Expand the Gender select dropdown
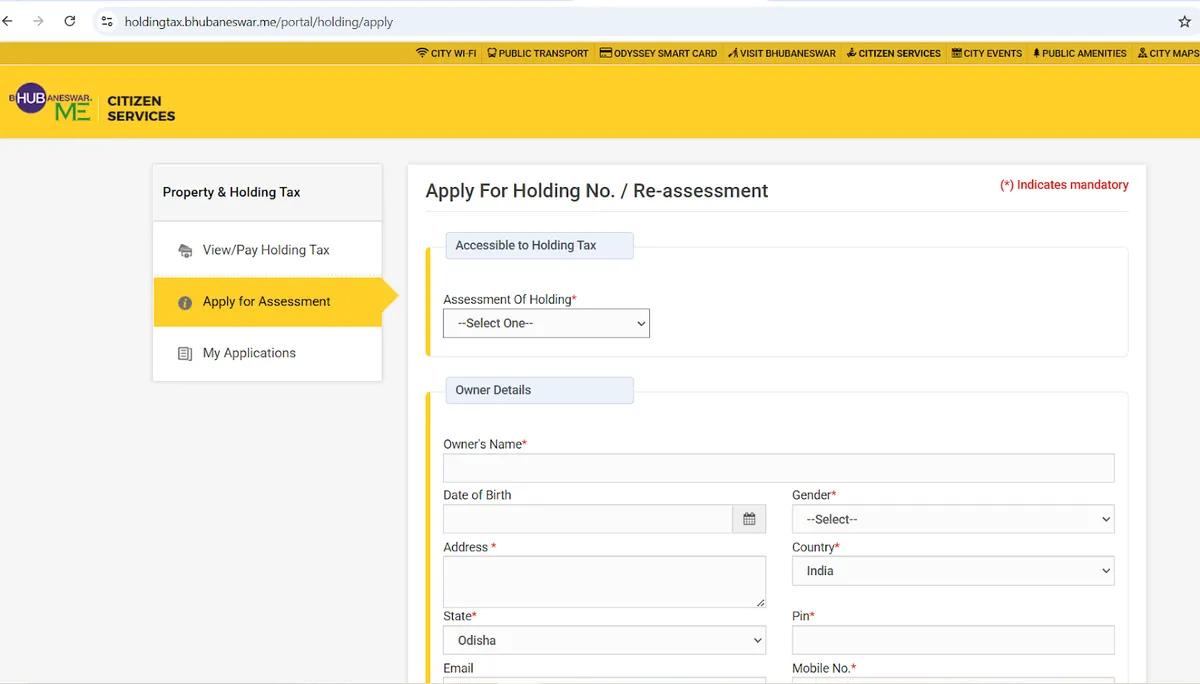Viewport: 1200px width, 684px height. (x=952, y=519)
